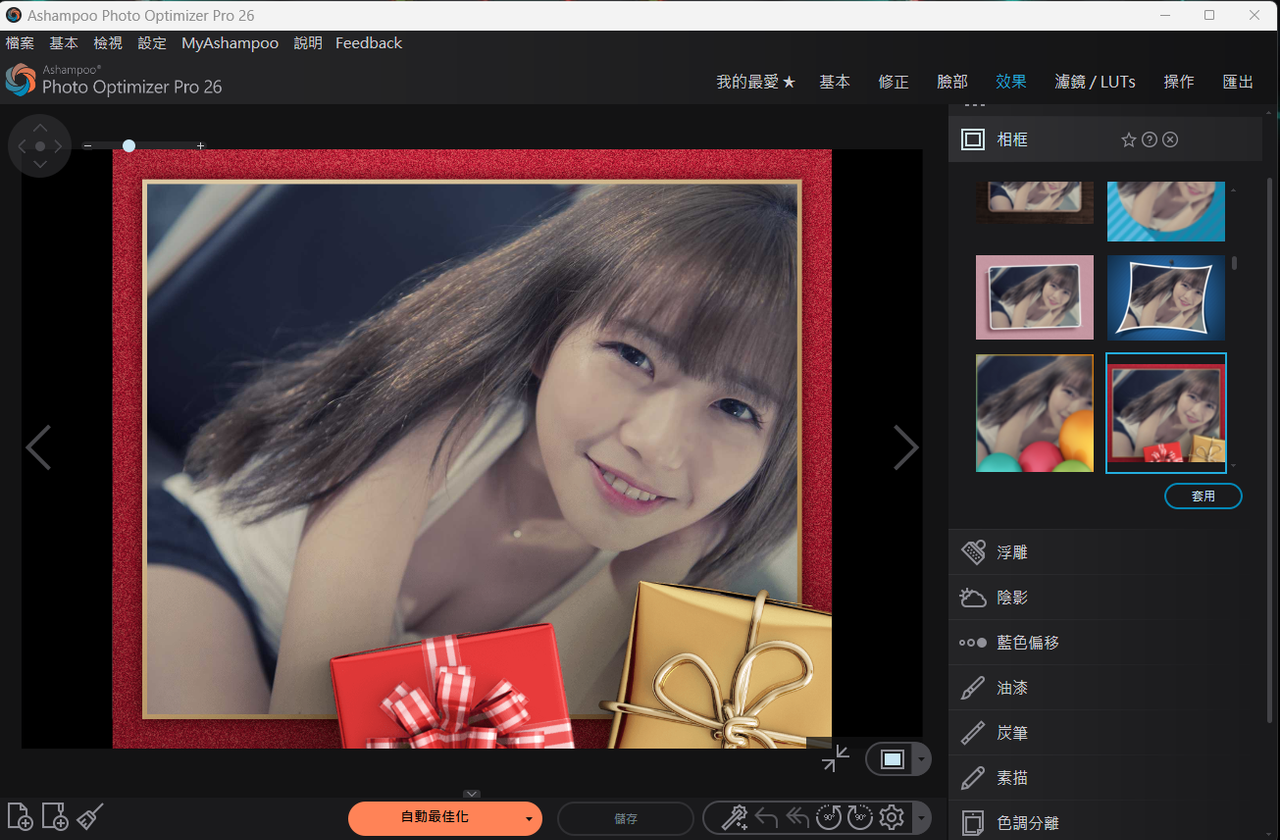Click the broom clear-list icon
The image size is (1280, 840).
(x=90, y=816)
